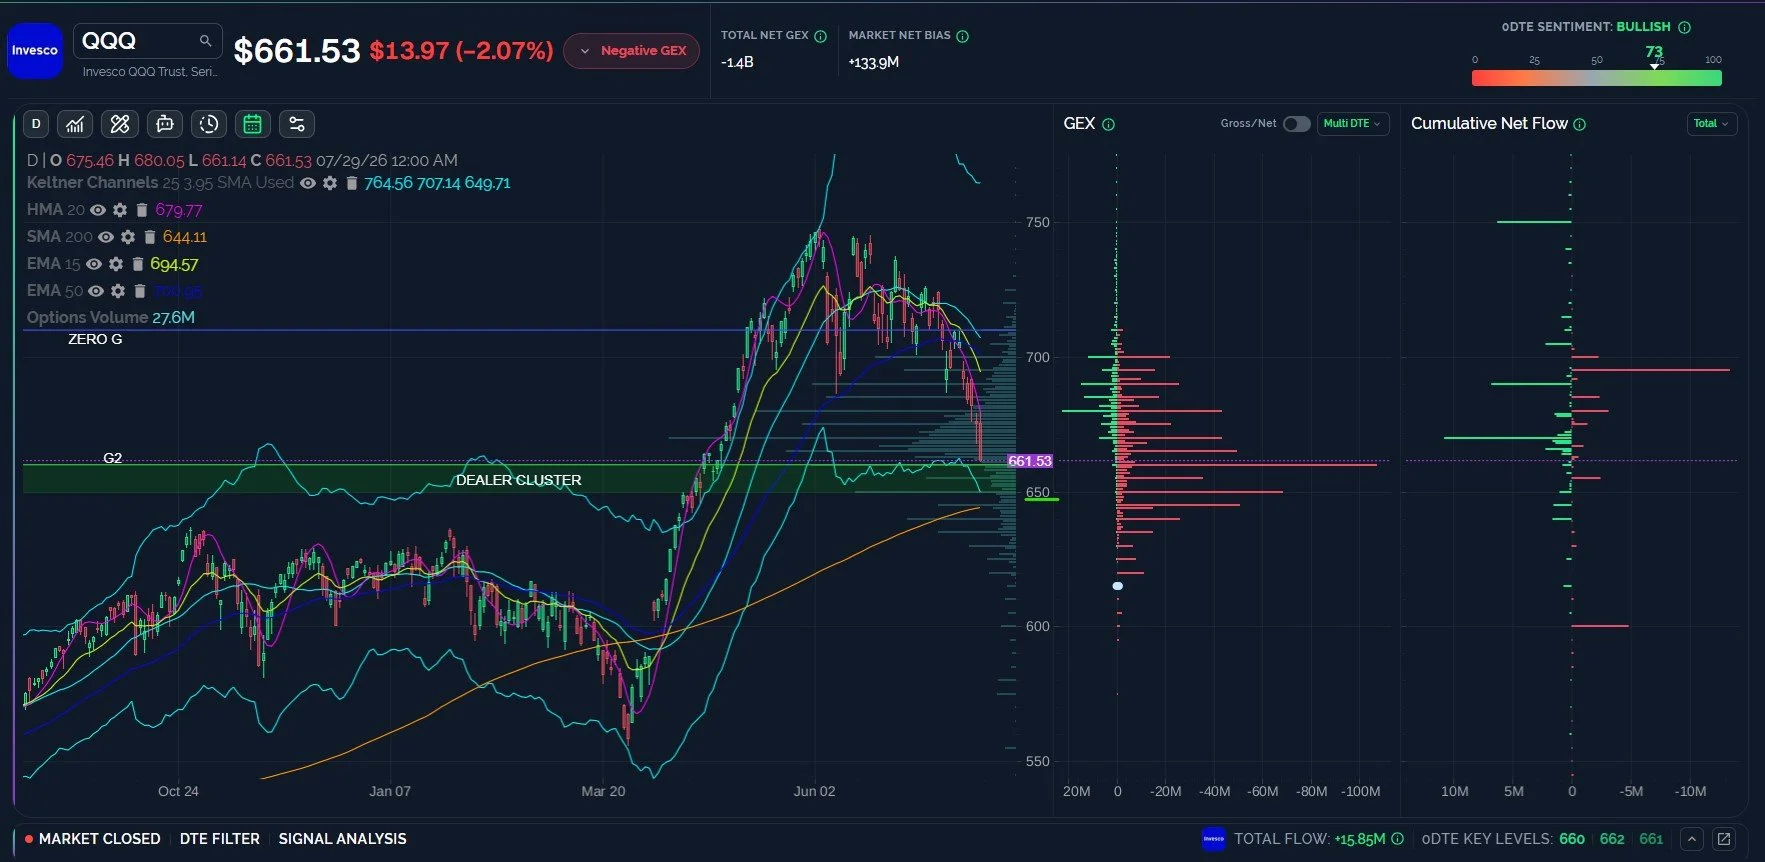1765x862 pixels.
Task: Select the drawing tools icon
Action: coord(120,124)
